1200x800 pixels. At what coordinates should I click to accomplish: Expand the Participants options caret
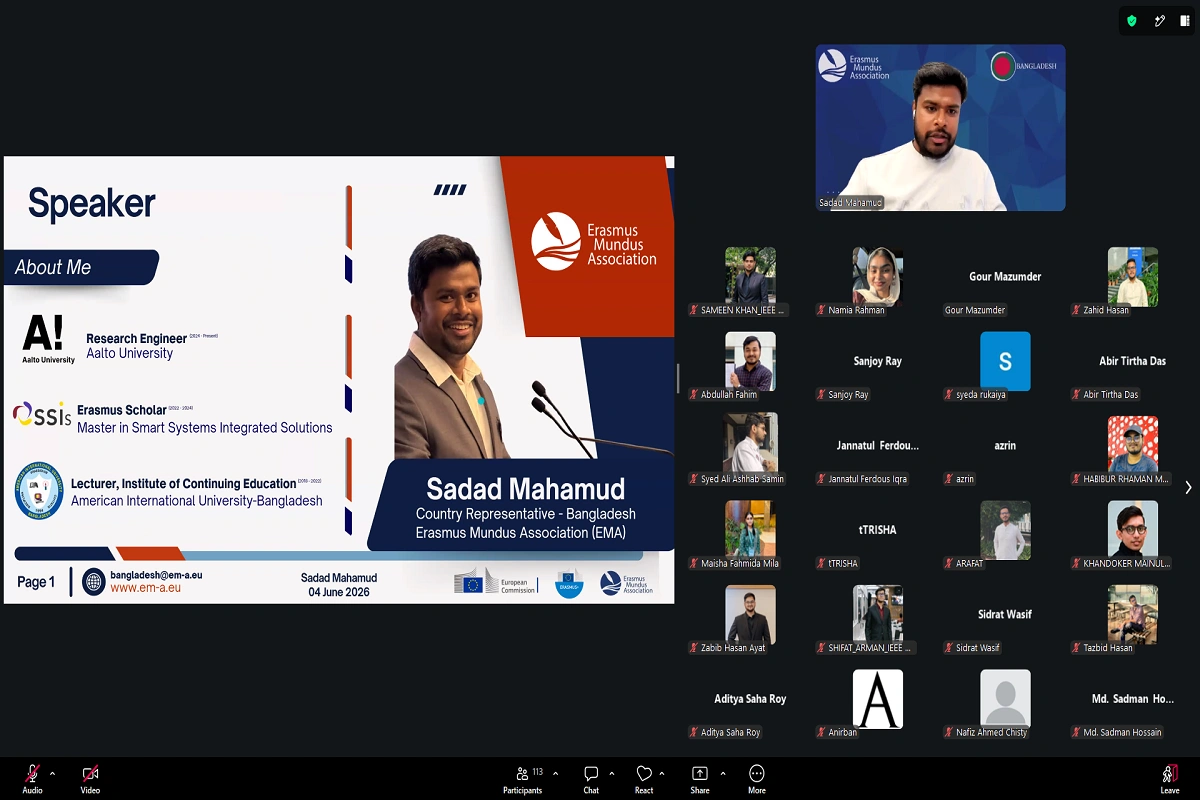pyautogui.click(x=556, y=773)
